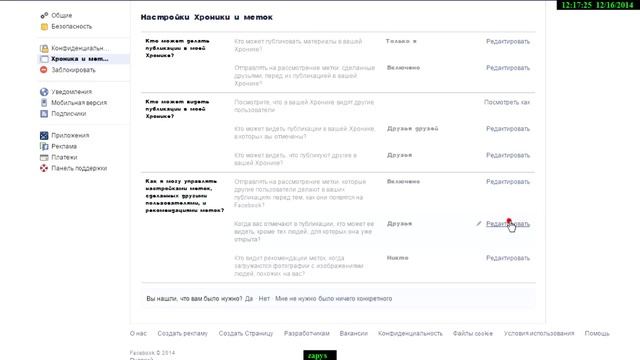Edit who sees friends' posts in Хроника
The image size is (640, 360).
click(508, 156)
